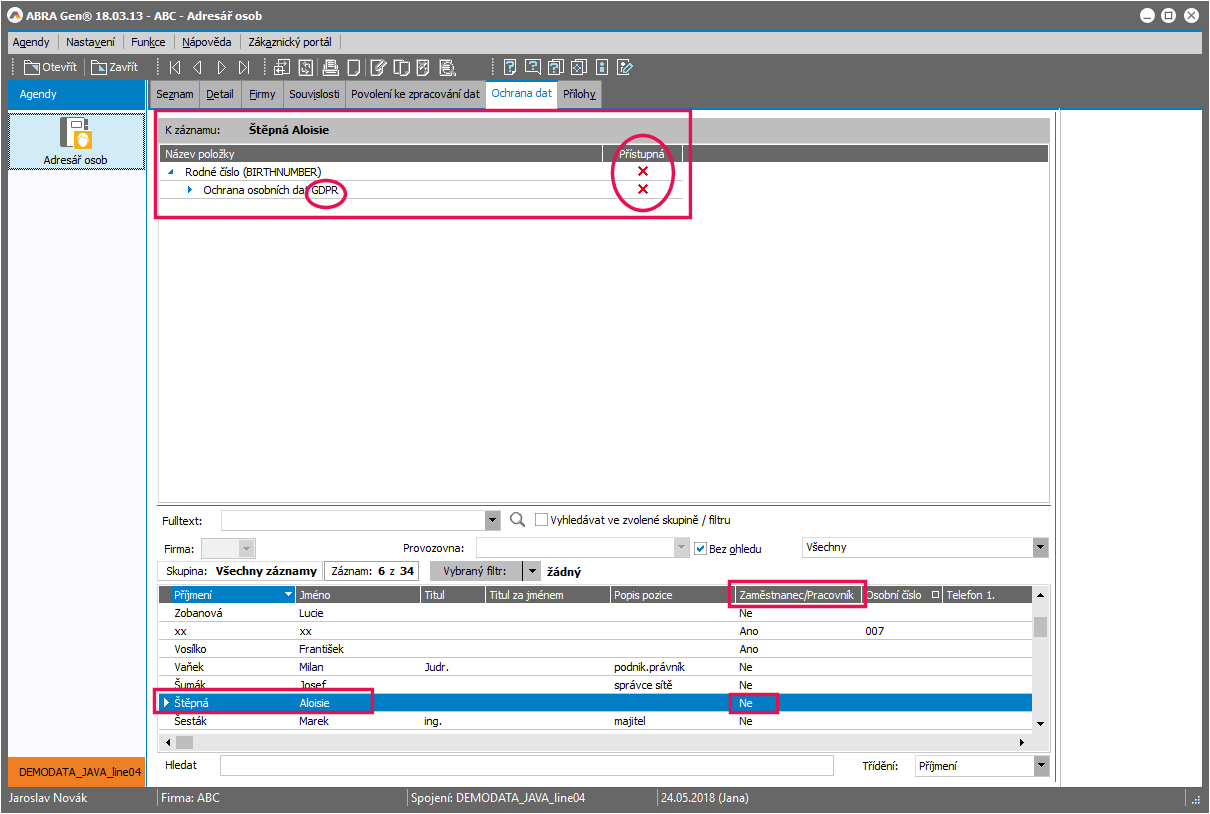Viewport: 1210px width, 814px height.
Task: Open the 'Povolení ke zpracování dat' tab
Action: coord(415,94)
